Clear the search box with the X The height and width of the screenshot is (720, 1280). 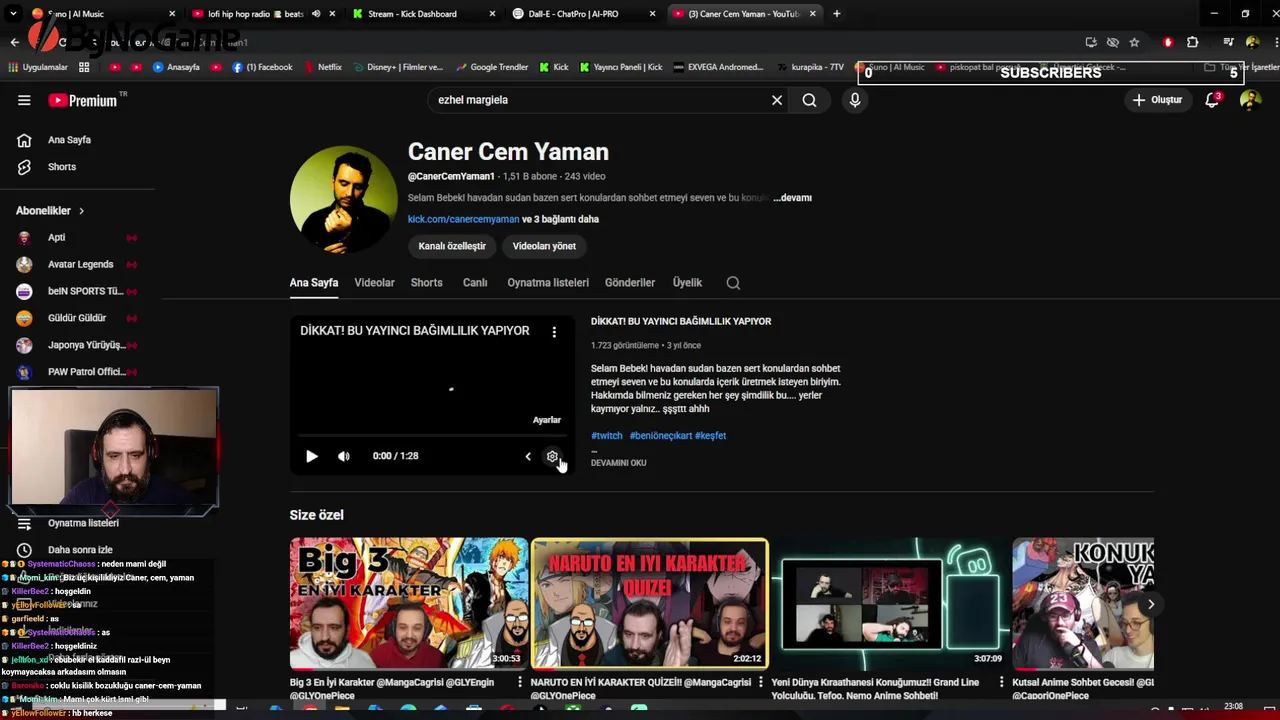(777, 100)
